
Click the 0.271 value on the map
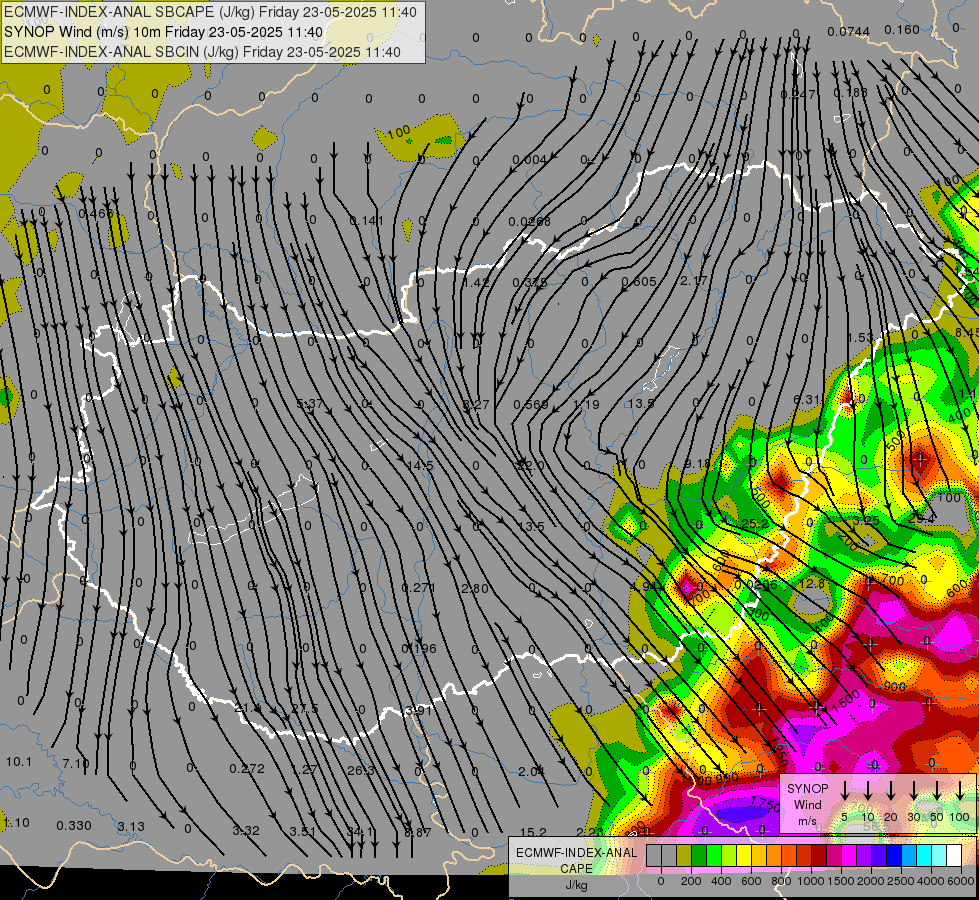[x=418, y=588]
